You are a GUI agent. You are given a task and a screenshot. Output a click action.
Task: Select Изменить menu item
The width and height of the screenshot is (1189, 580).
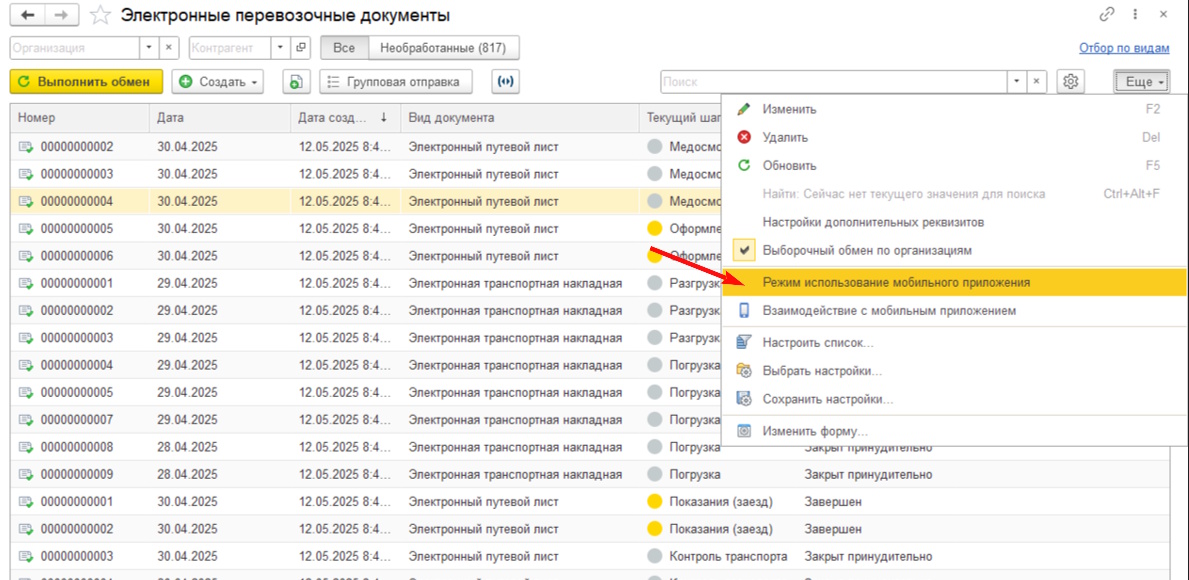954,109
